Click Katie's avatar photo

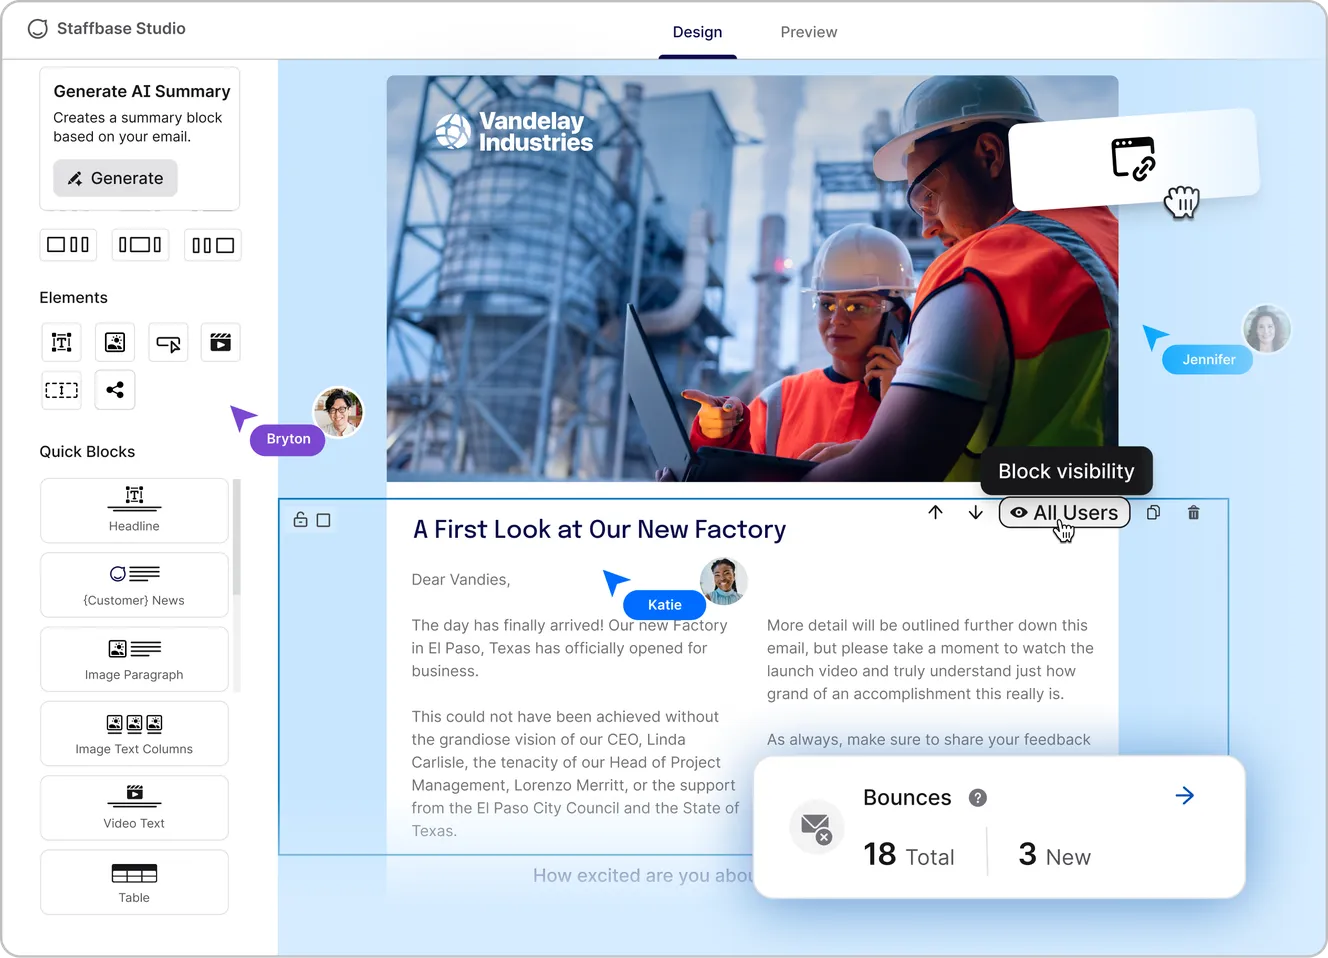723,581
